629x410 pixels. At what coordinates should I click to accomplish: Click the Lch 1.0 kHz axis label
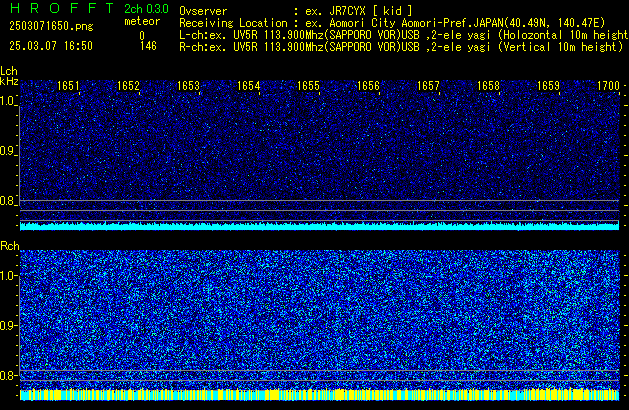[x=7, y=101]
